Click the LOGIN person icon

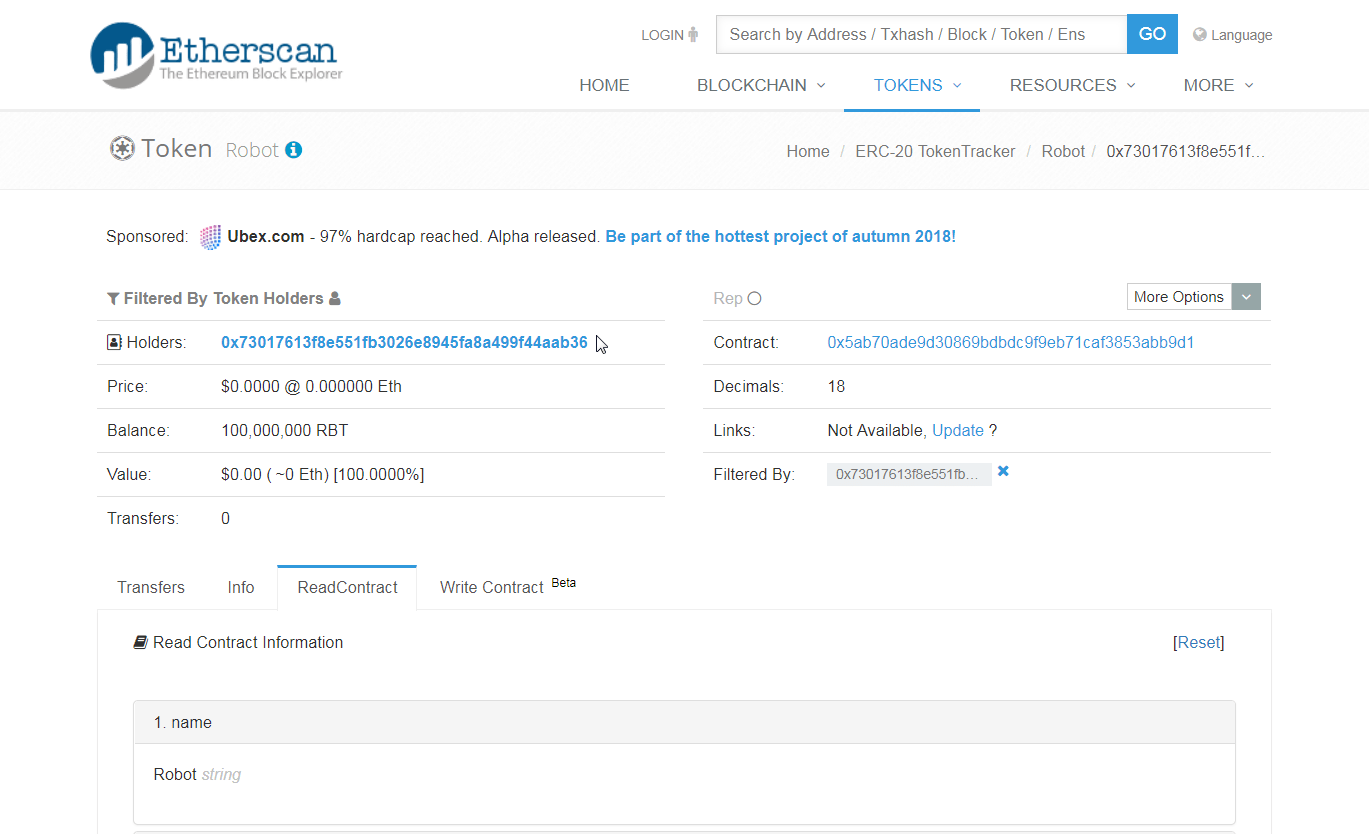coord(692,34)
